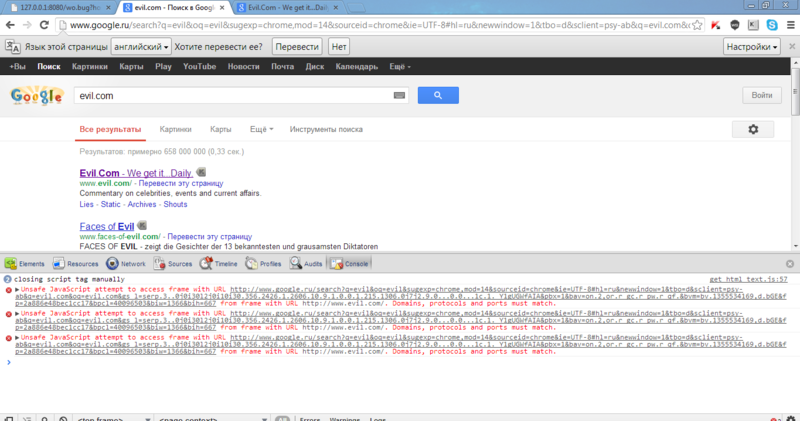Open the DevTools Timeline panel
800x421 pixels.
218,263
